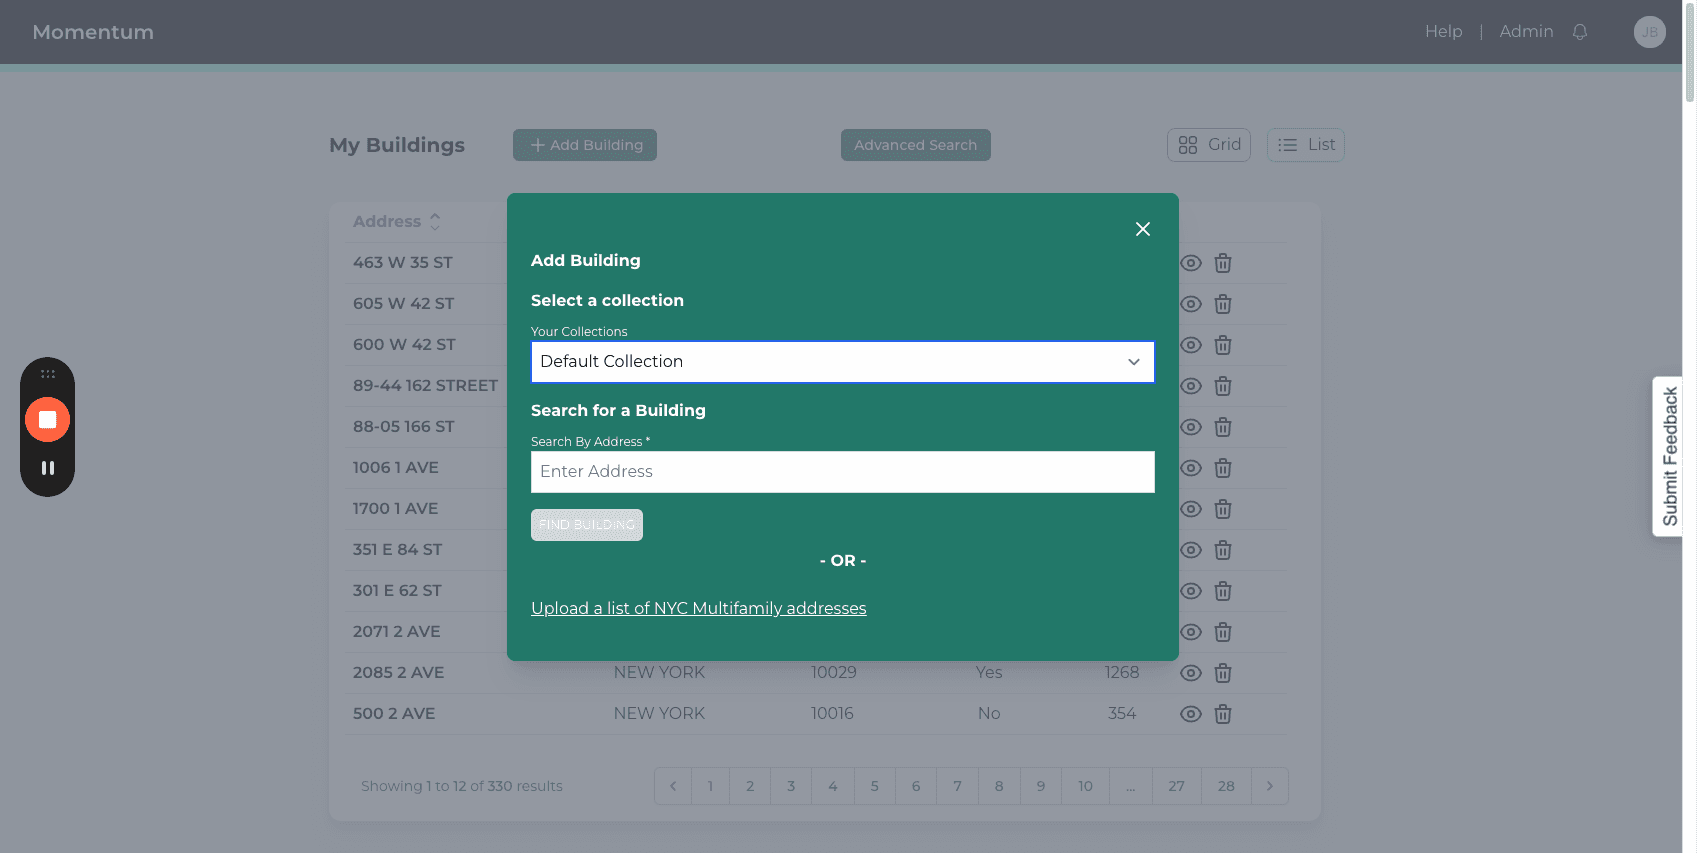This screenshot has width=1697, height=853.
Task: Close the Add Building dialog
Action: pos(1143,229)
